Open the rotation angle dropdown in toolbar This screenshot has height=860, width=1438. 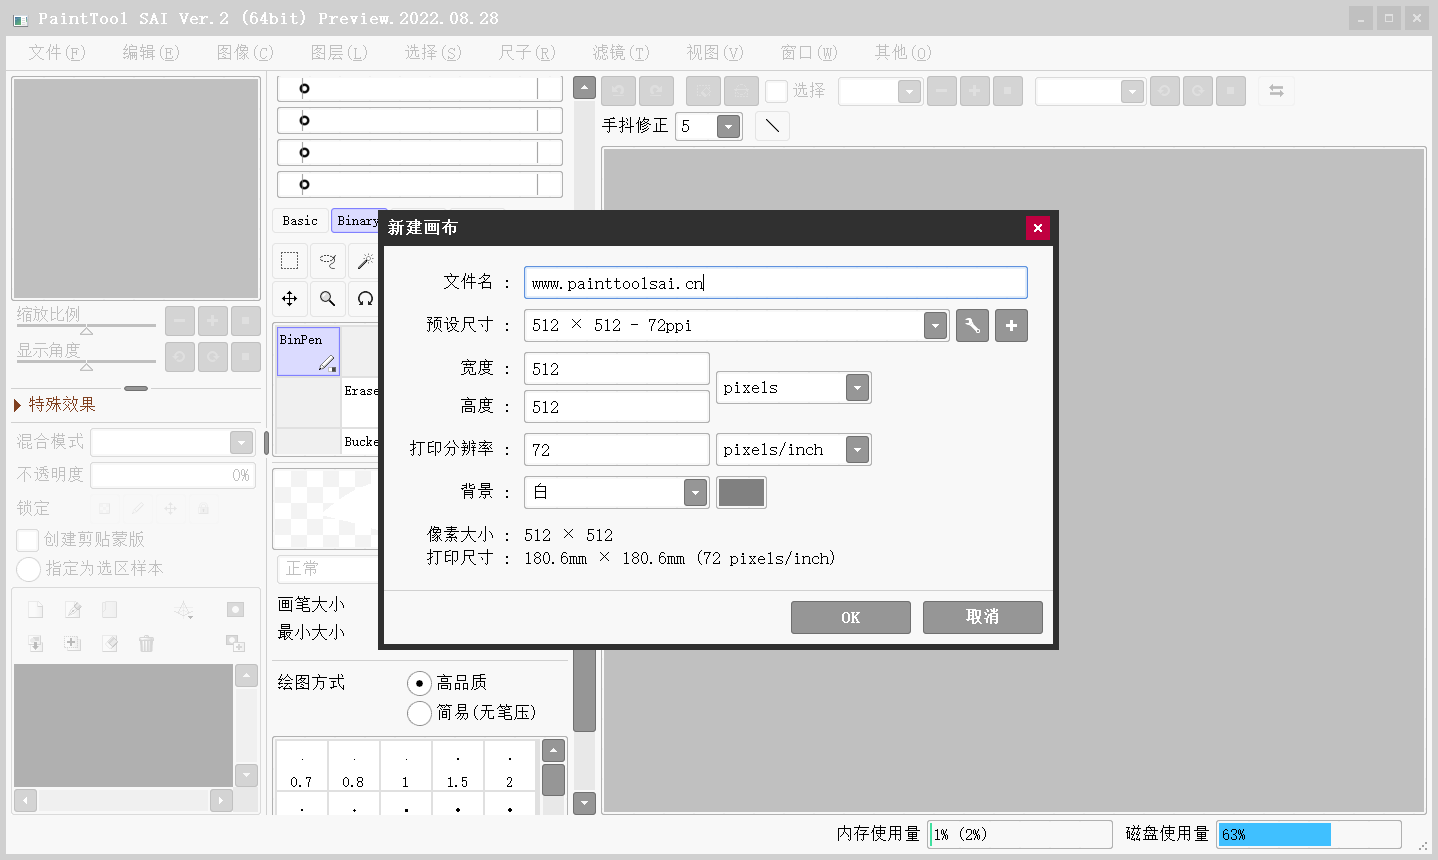click(x=1089, y=91)
